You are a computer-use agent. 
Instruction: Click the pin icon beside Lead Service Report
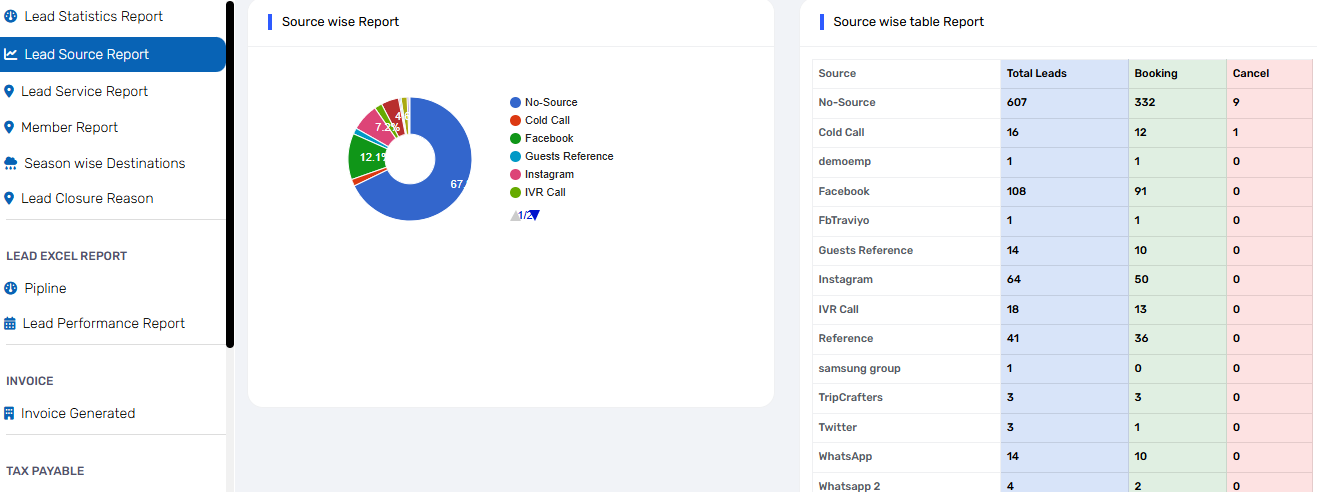(x=10, y=91)
